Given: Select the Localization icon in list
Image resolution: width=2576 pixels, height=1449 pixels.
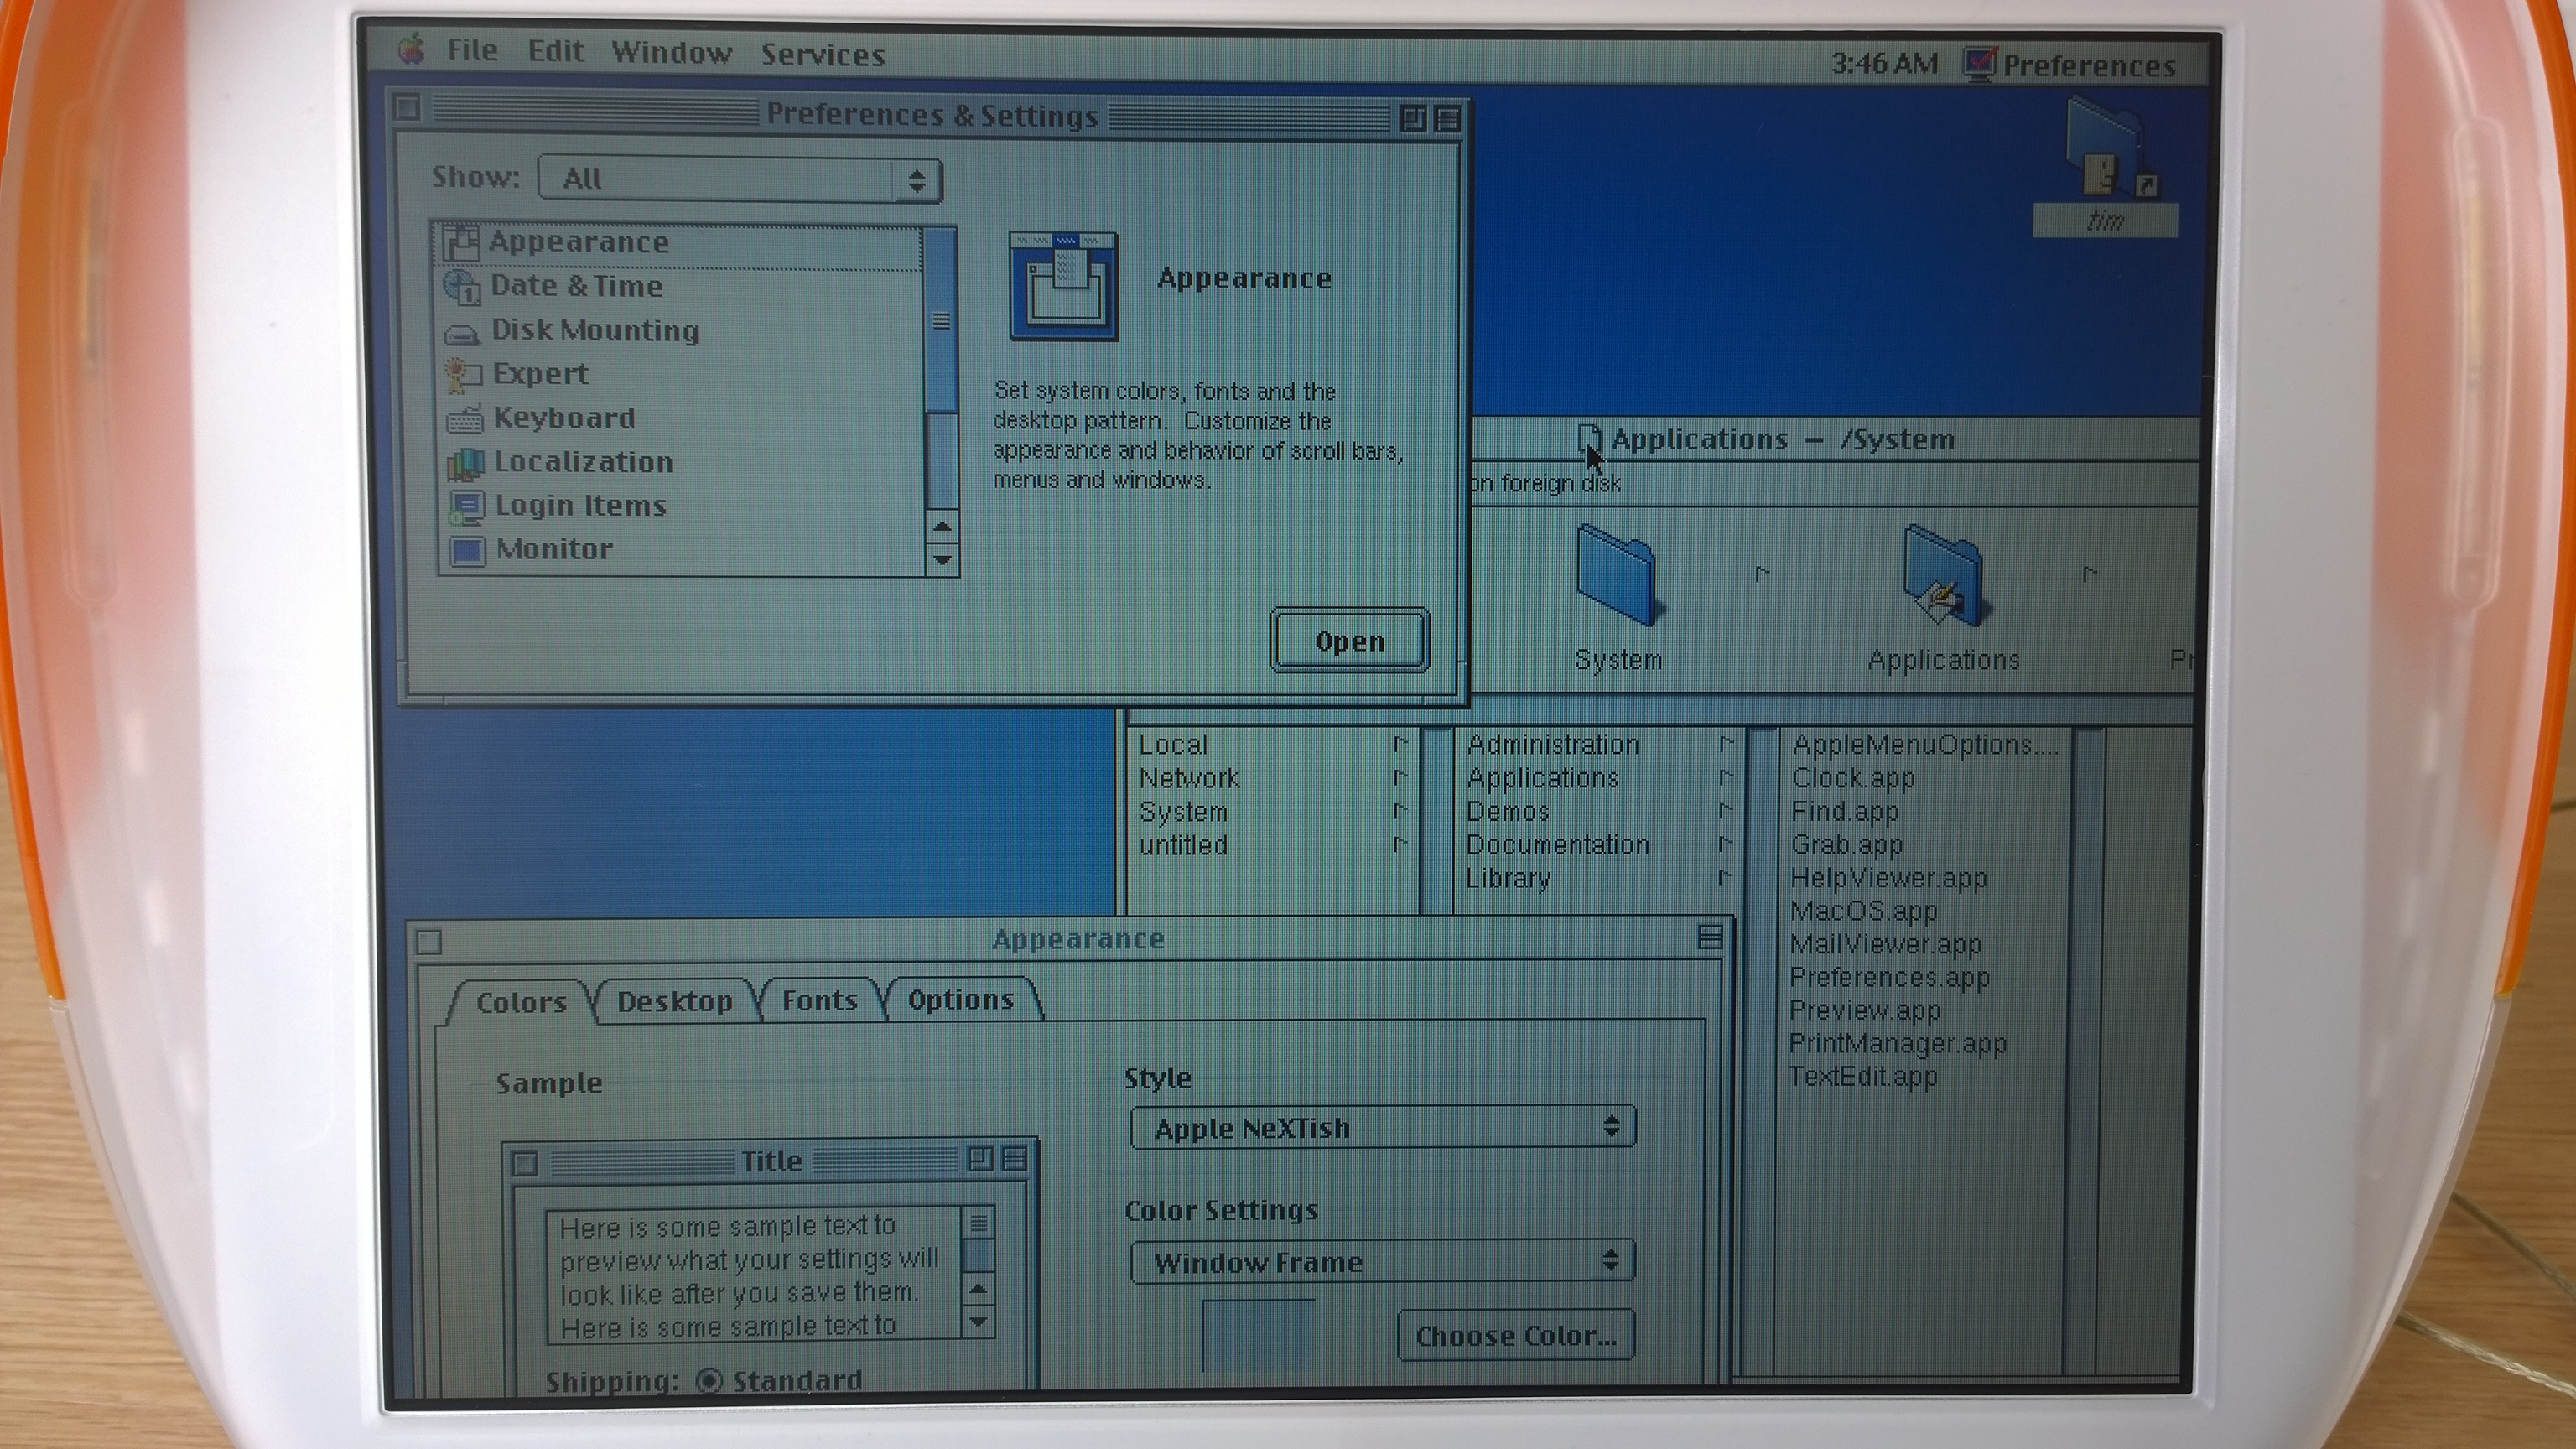Looking at the screenshot, I should (466, 463).
